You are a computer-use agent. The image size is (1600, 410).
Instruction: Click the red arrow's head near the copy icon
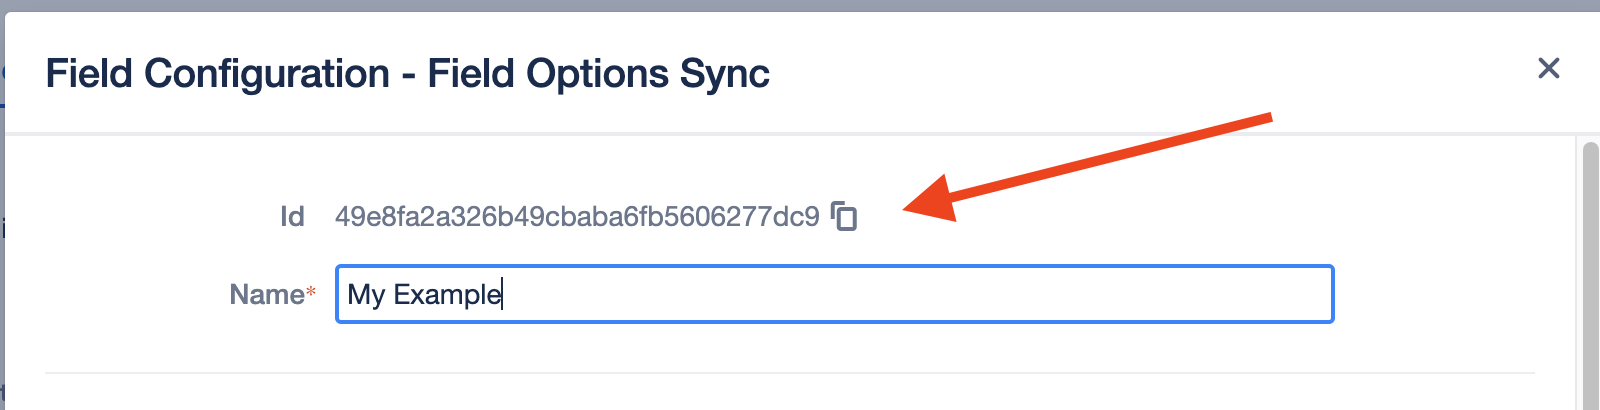coord(925,200)
